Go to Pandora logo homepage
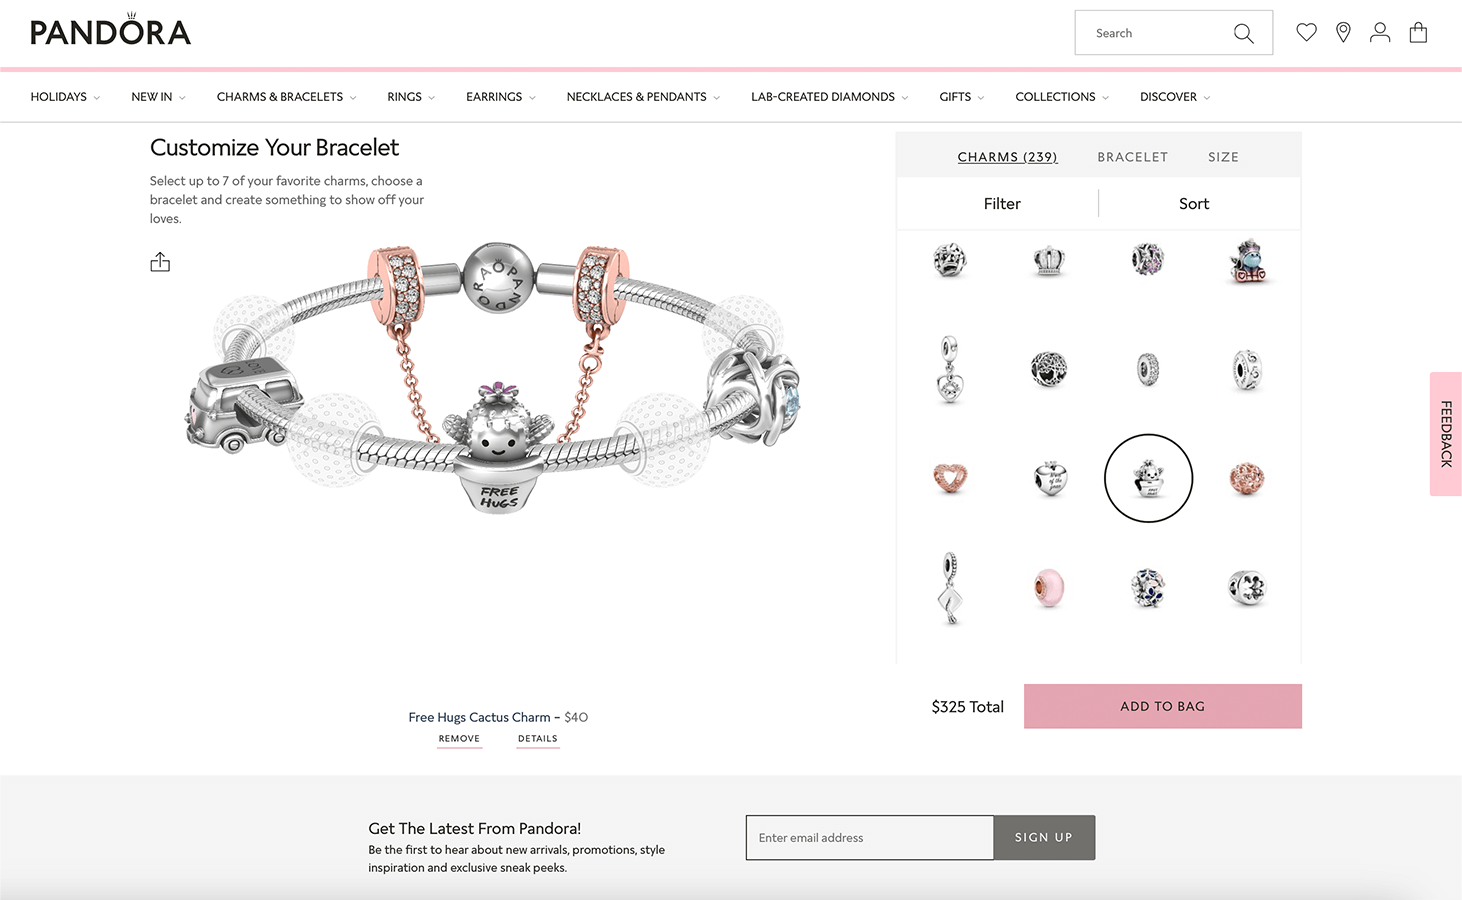The width and height of the screenshot is (1462, 900). point(110,30)
